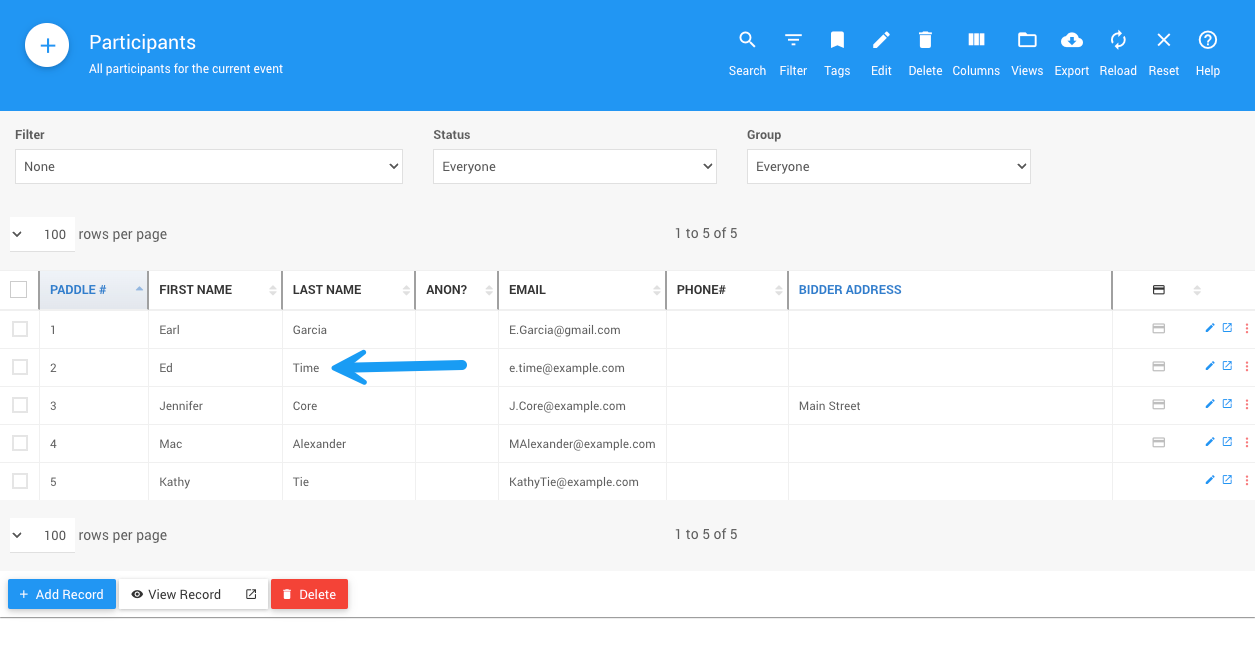
Task: Open Jennifer Core's record in a new window
Action: pyautogui.click(x=1227, y=404)
